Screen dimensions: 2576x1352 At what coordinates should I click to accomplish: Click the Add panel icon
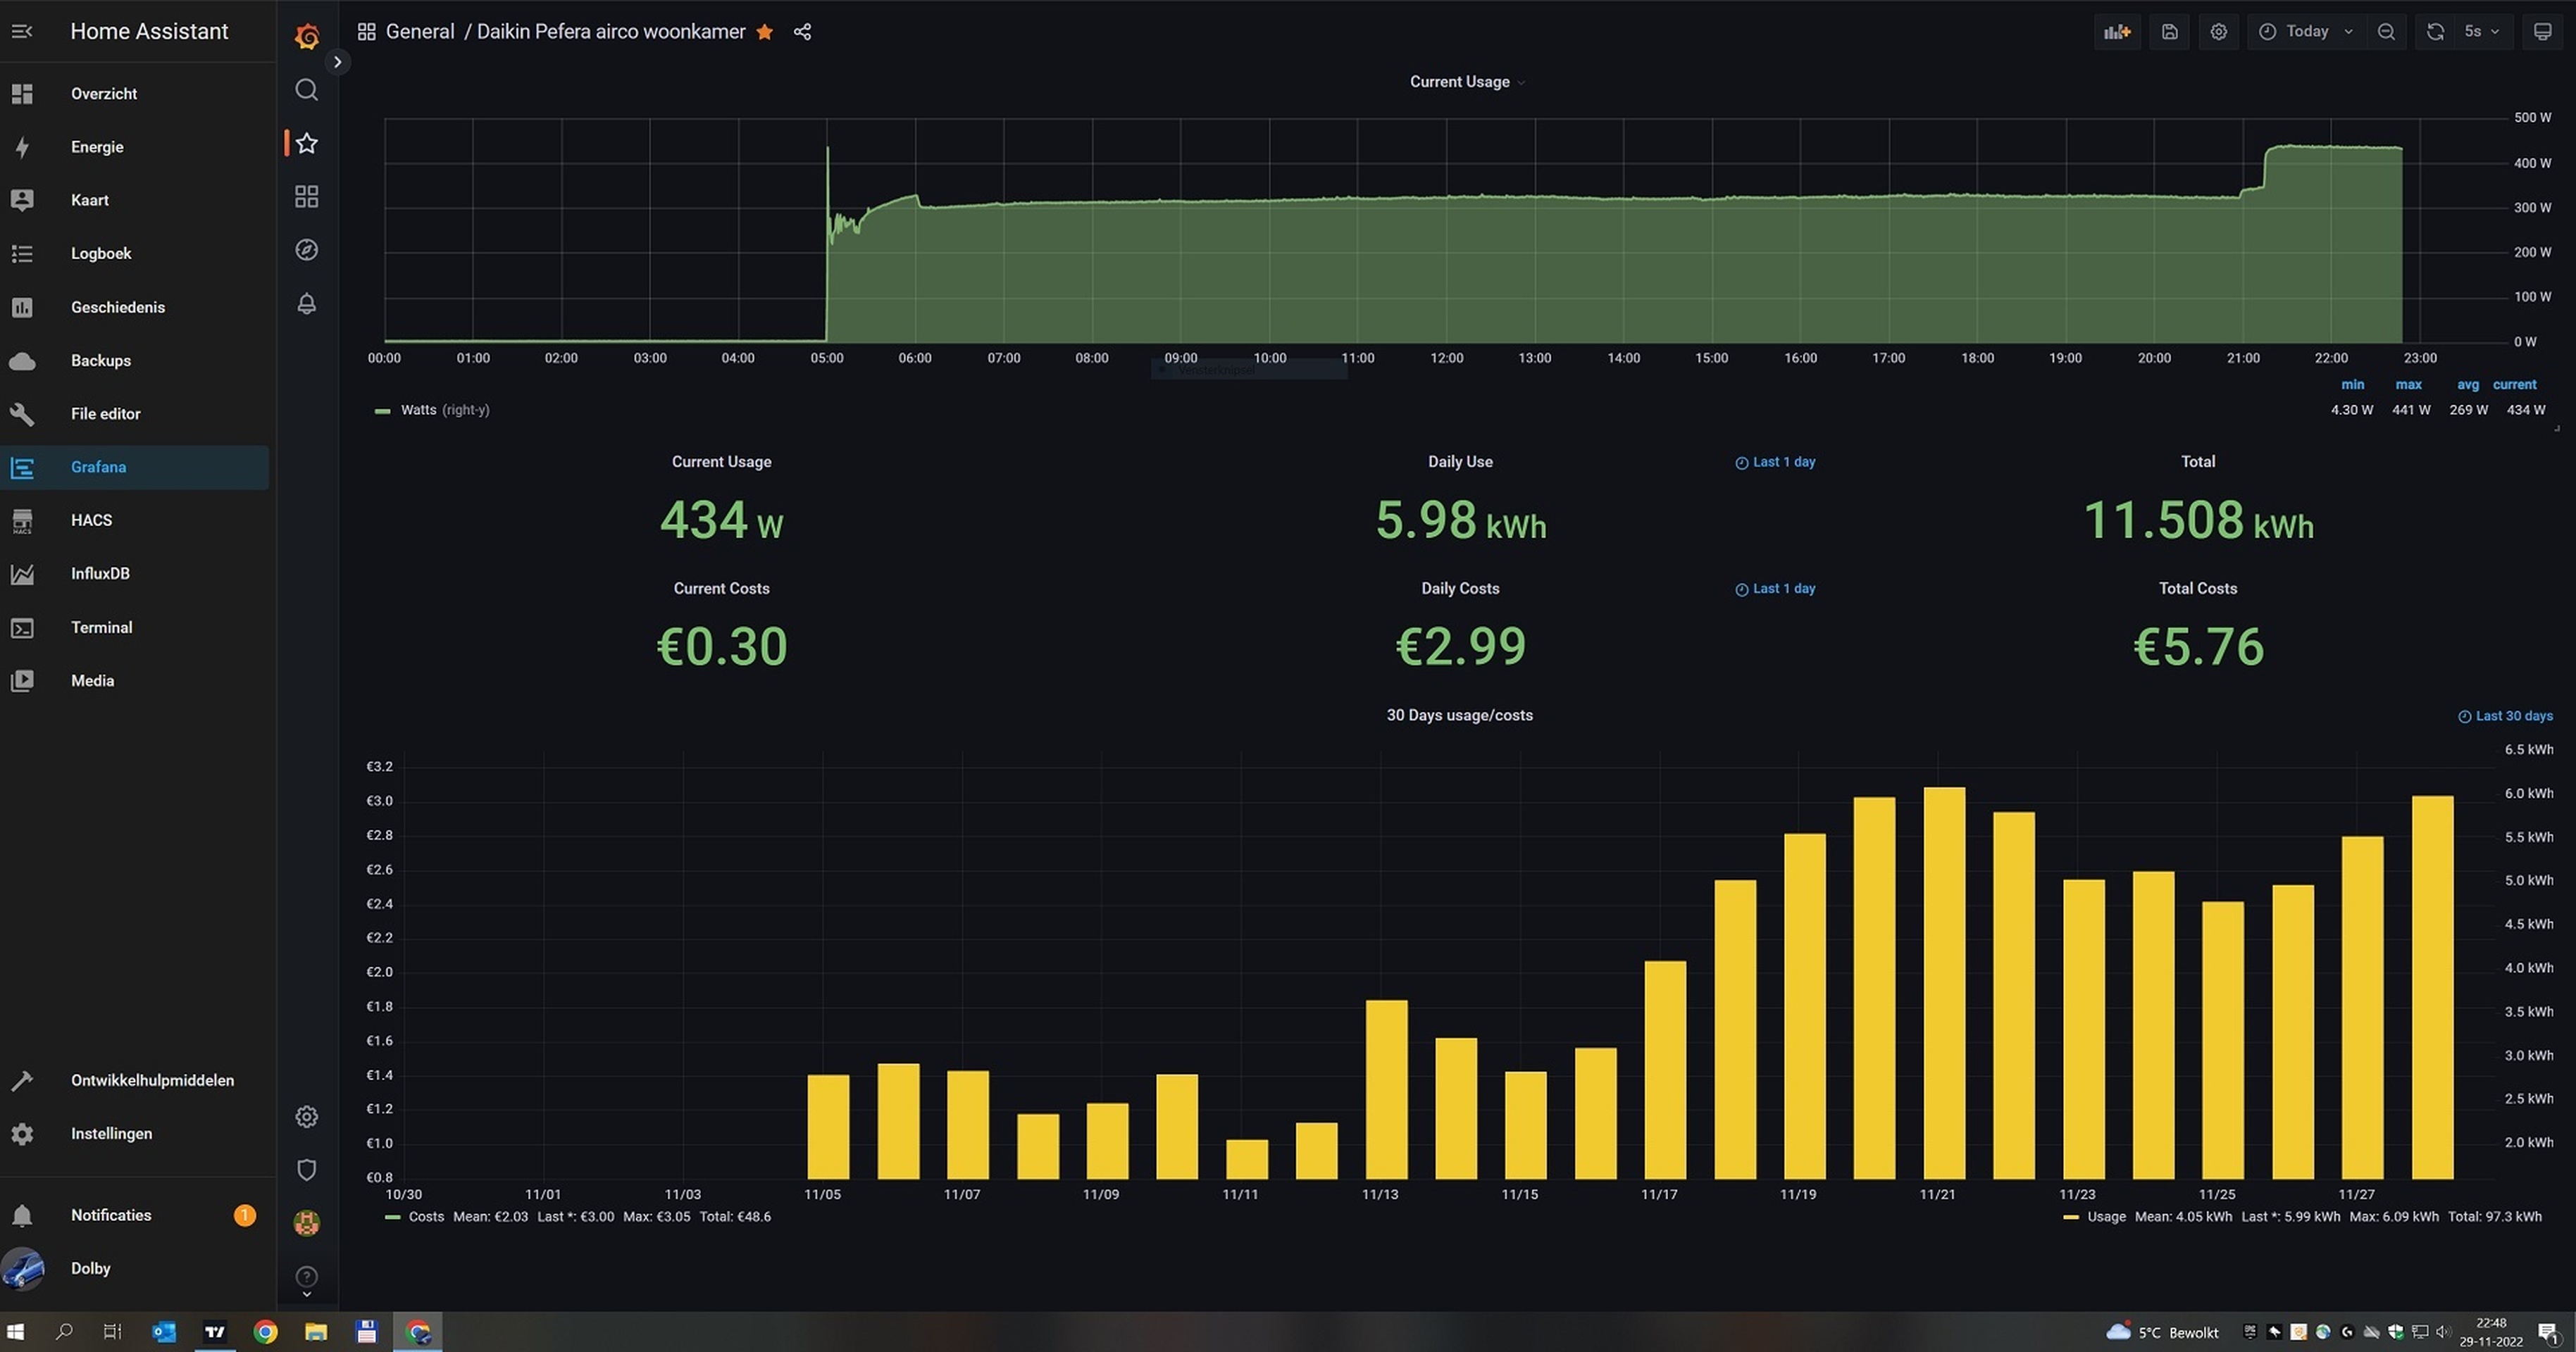pyautogui.click(x=2116, y=32)
